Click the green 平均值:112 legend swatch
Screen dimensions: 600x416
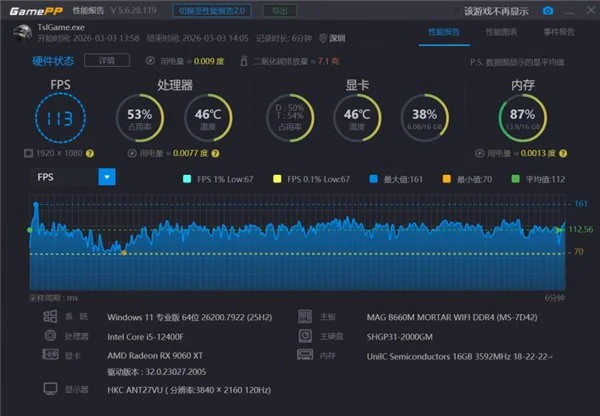[x=515, y=179]
